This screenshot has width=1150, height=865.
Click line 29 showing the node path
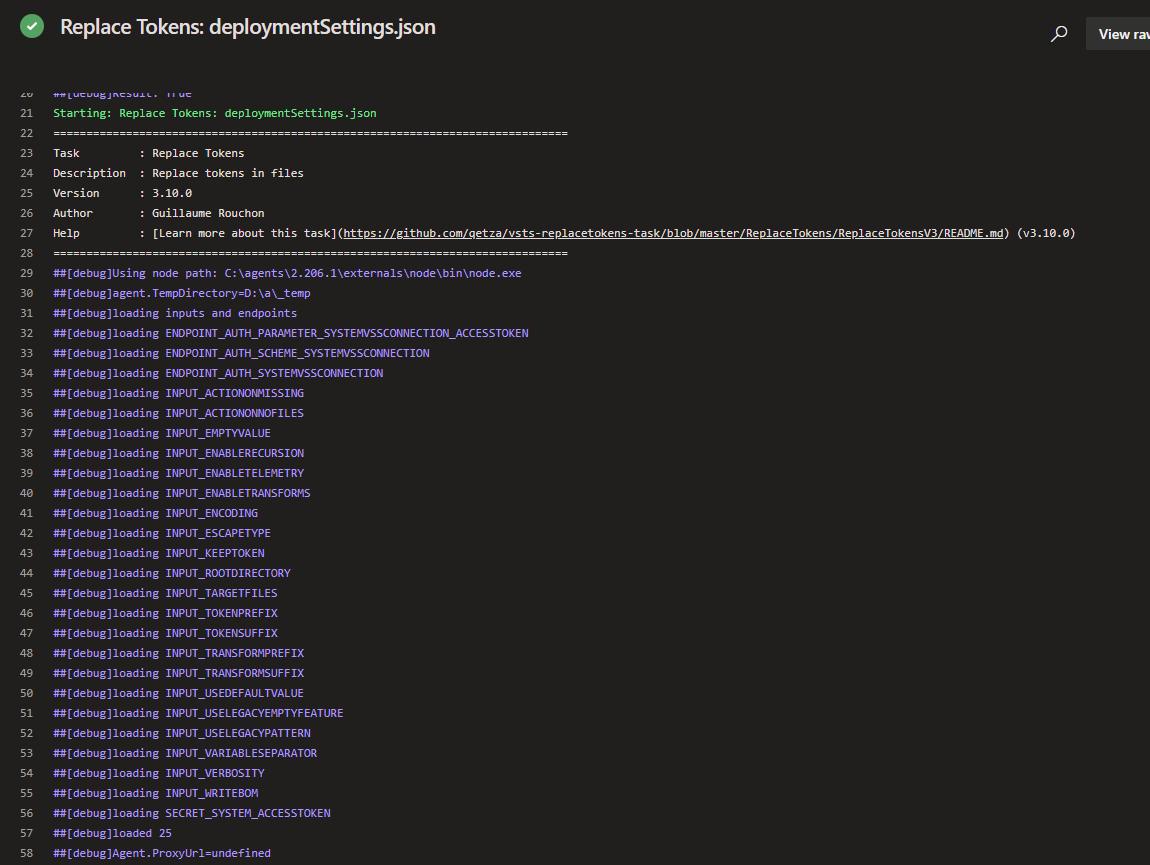(x=286, y=272)
